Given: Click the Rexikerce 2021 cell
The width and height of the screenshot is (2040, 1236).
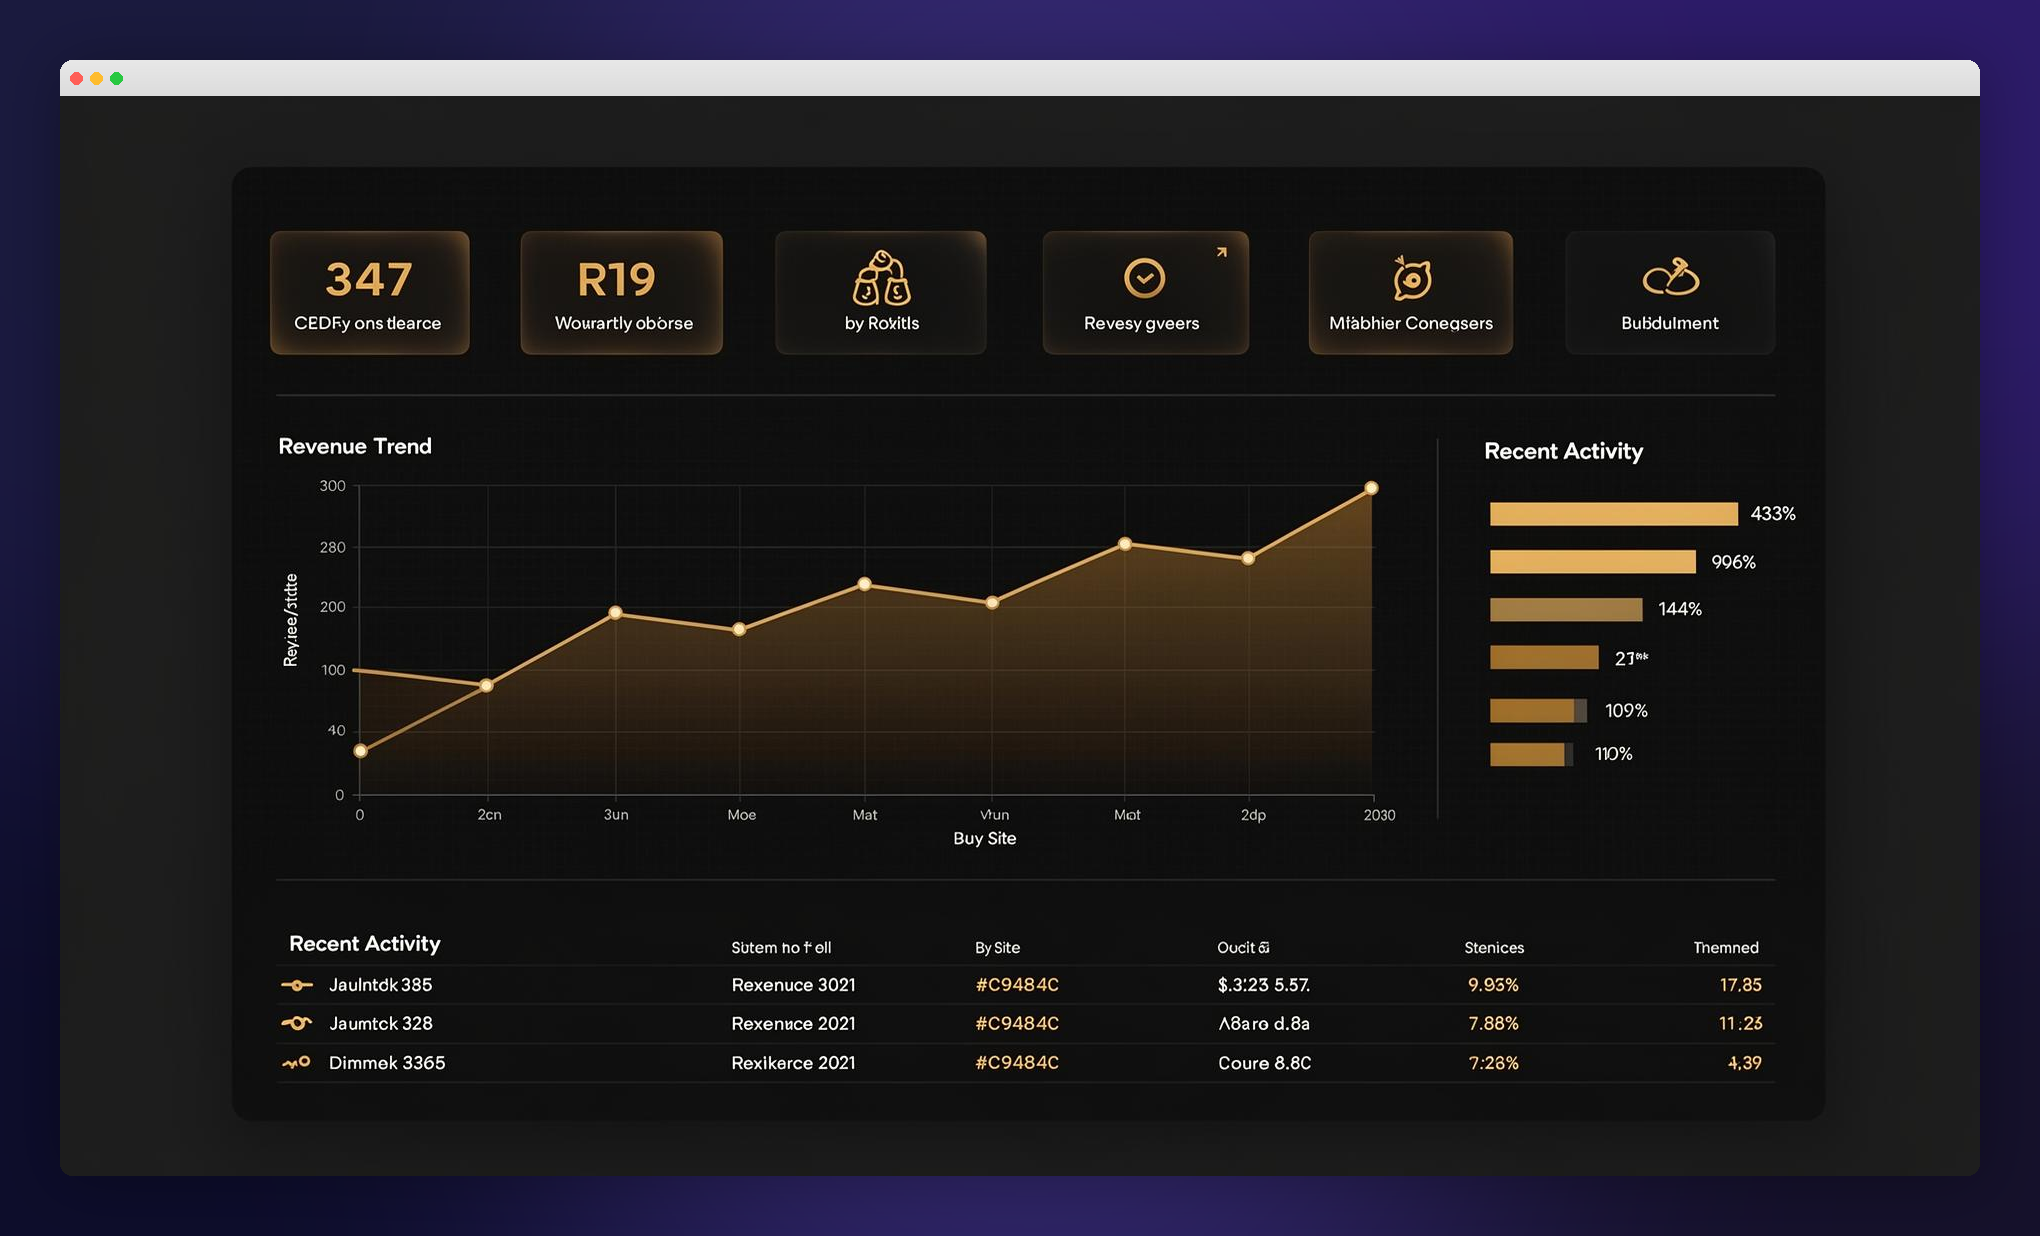Looking at the screenshot, I should [793, 1062].
